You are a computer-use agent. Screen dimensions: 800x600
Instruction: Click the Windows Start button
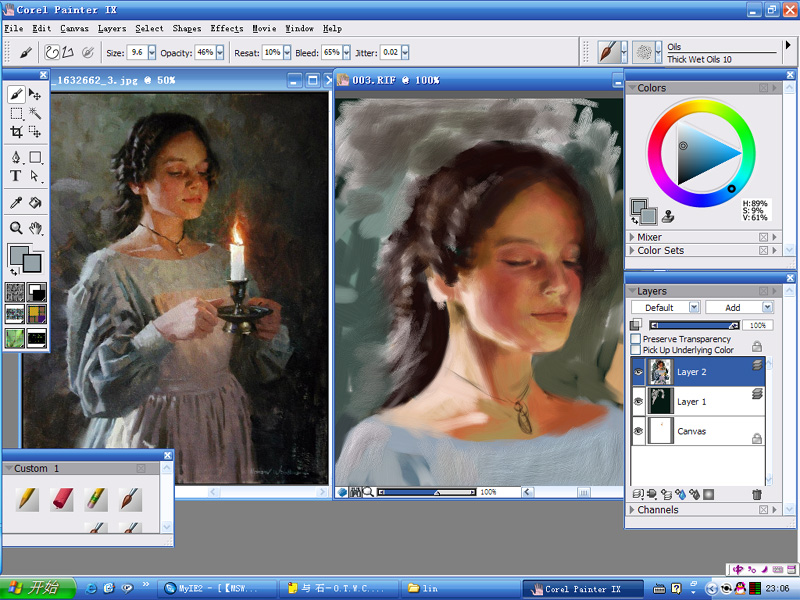tap(38, 588)
